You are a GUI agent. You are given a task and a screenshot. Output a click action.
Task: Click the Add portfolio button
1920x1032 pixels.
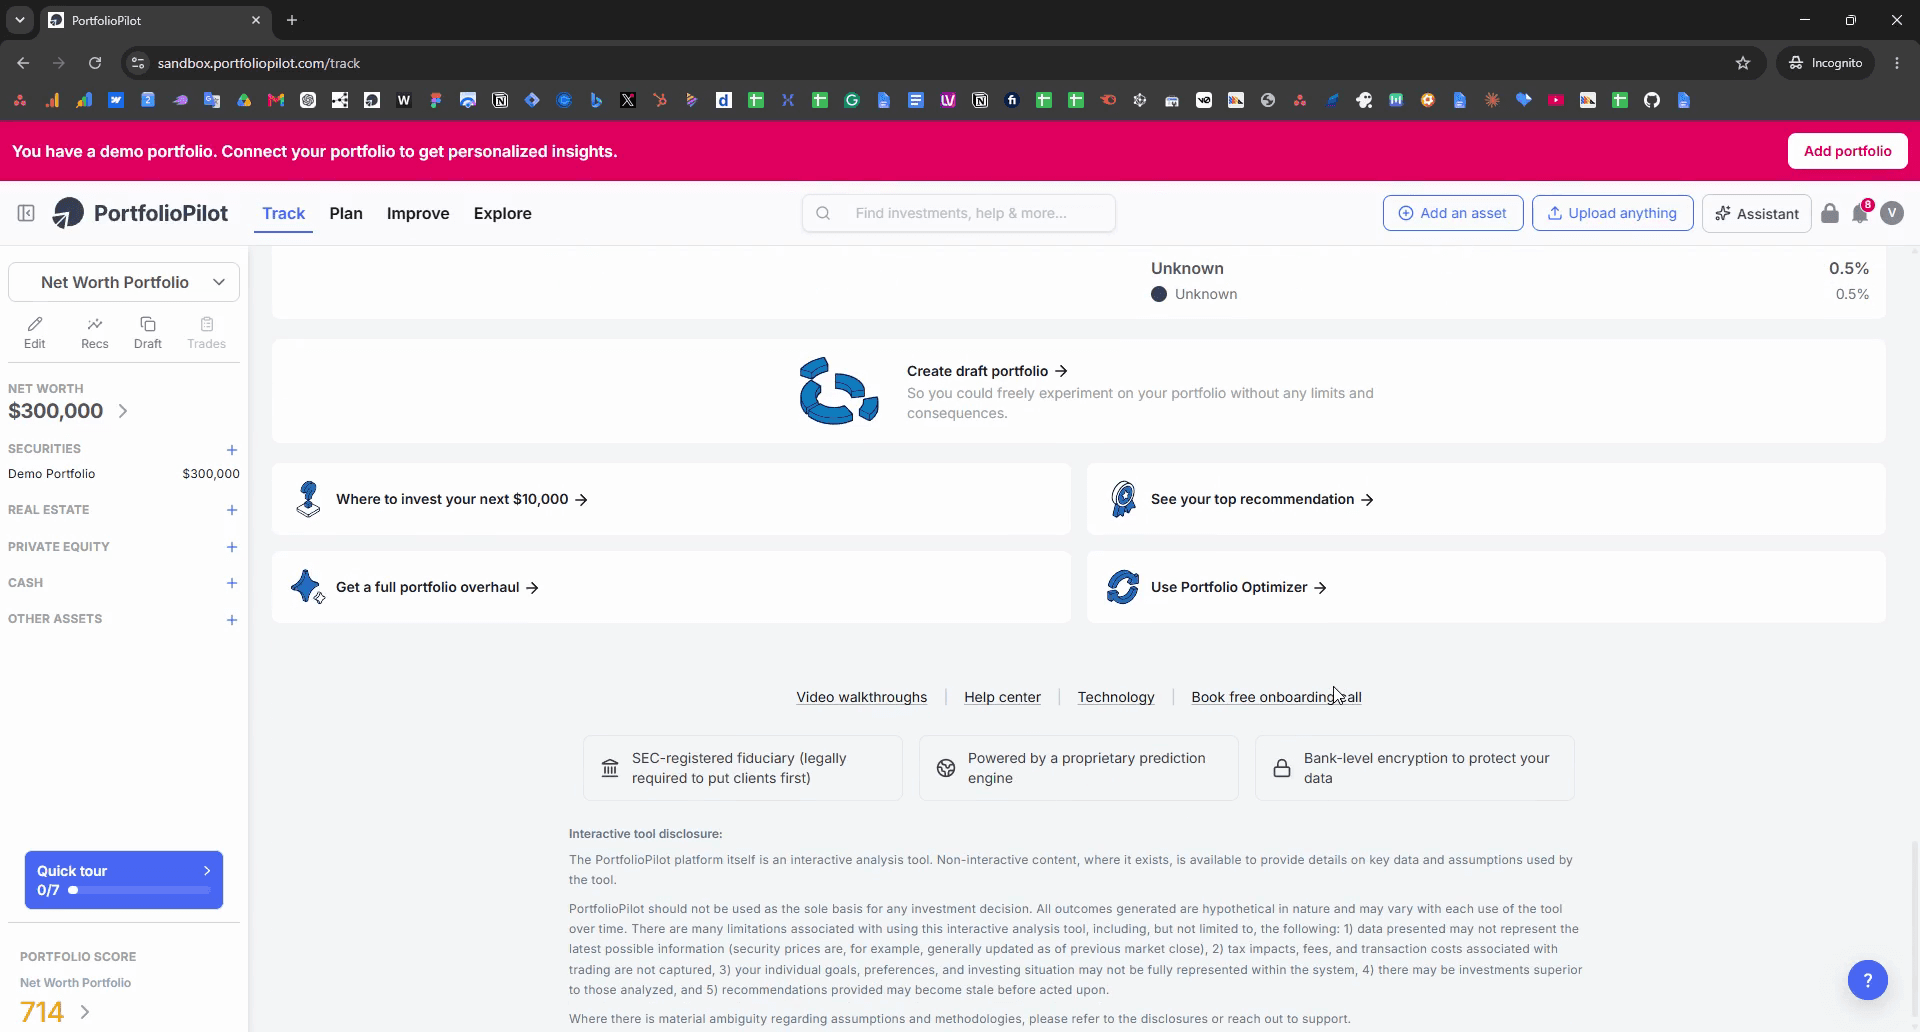click(1847, 151)
